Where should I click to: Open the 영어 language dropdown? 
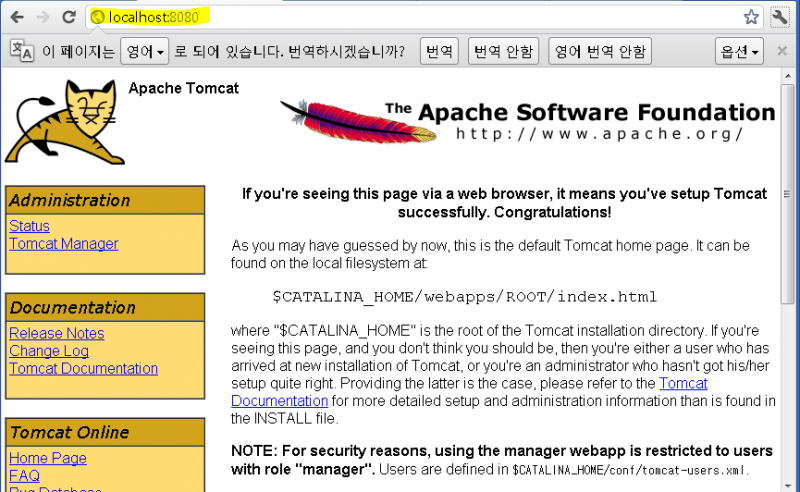point(144,51)
